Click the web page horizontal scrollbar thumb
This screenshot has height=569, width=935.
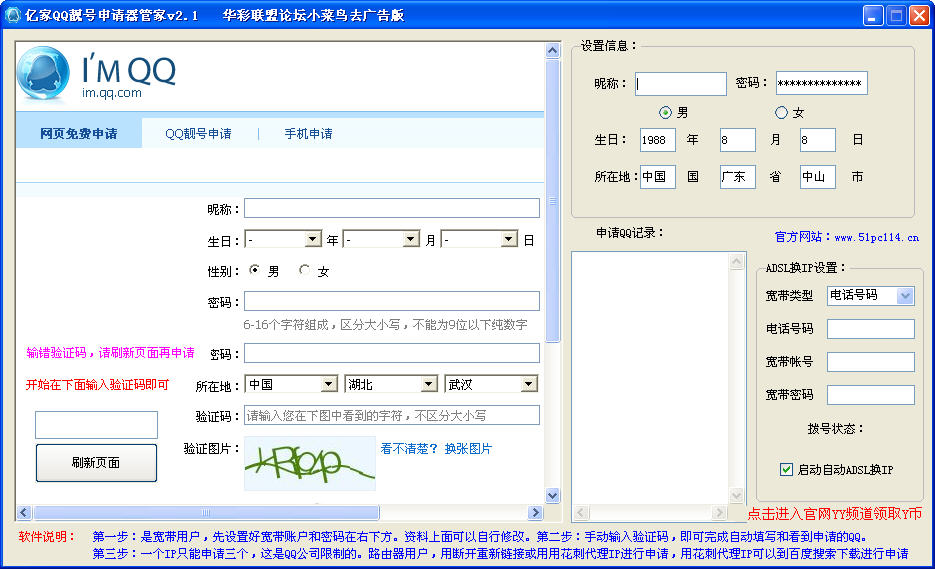(206, 512)
